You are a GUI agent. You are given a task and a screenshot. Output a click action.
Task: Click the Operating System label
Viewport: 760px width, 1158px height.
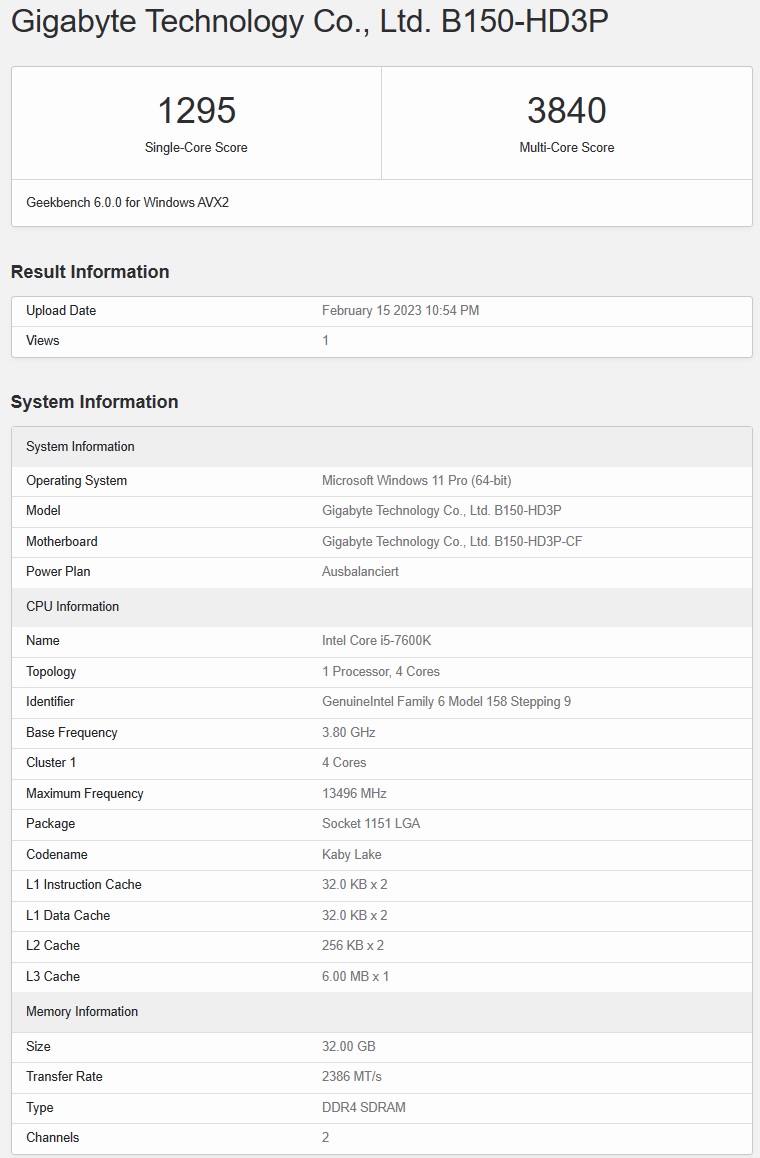coord(77,481)
